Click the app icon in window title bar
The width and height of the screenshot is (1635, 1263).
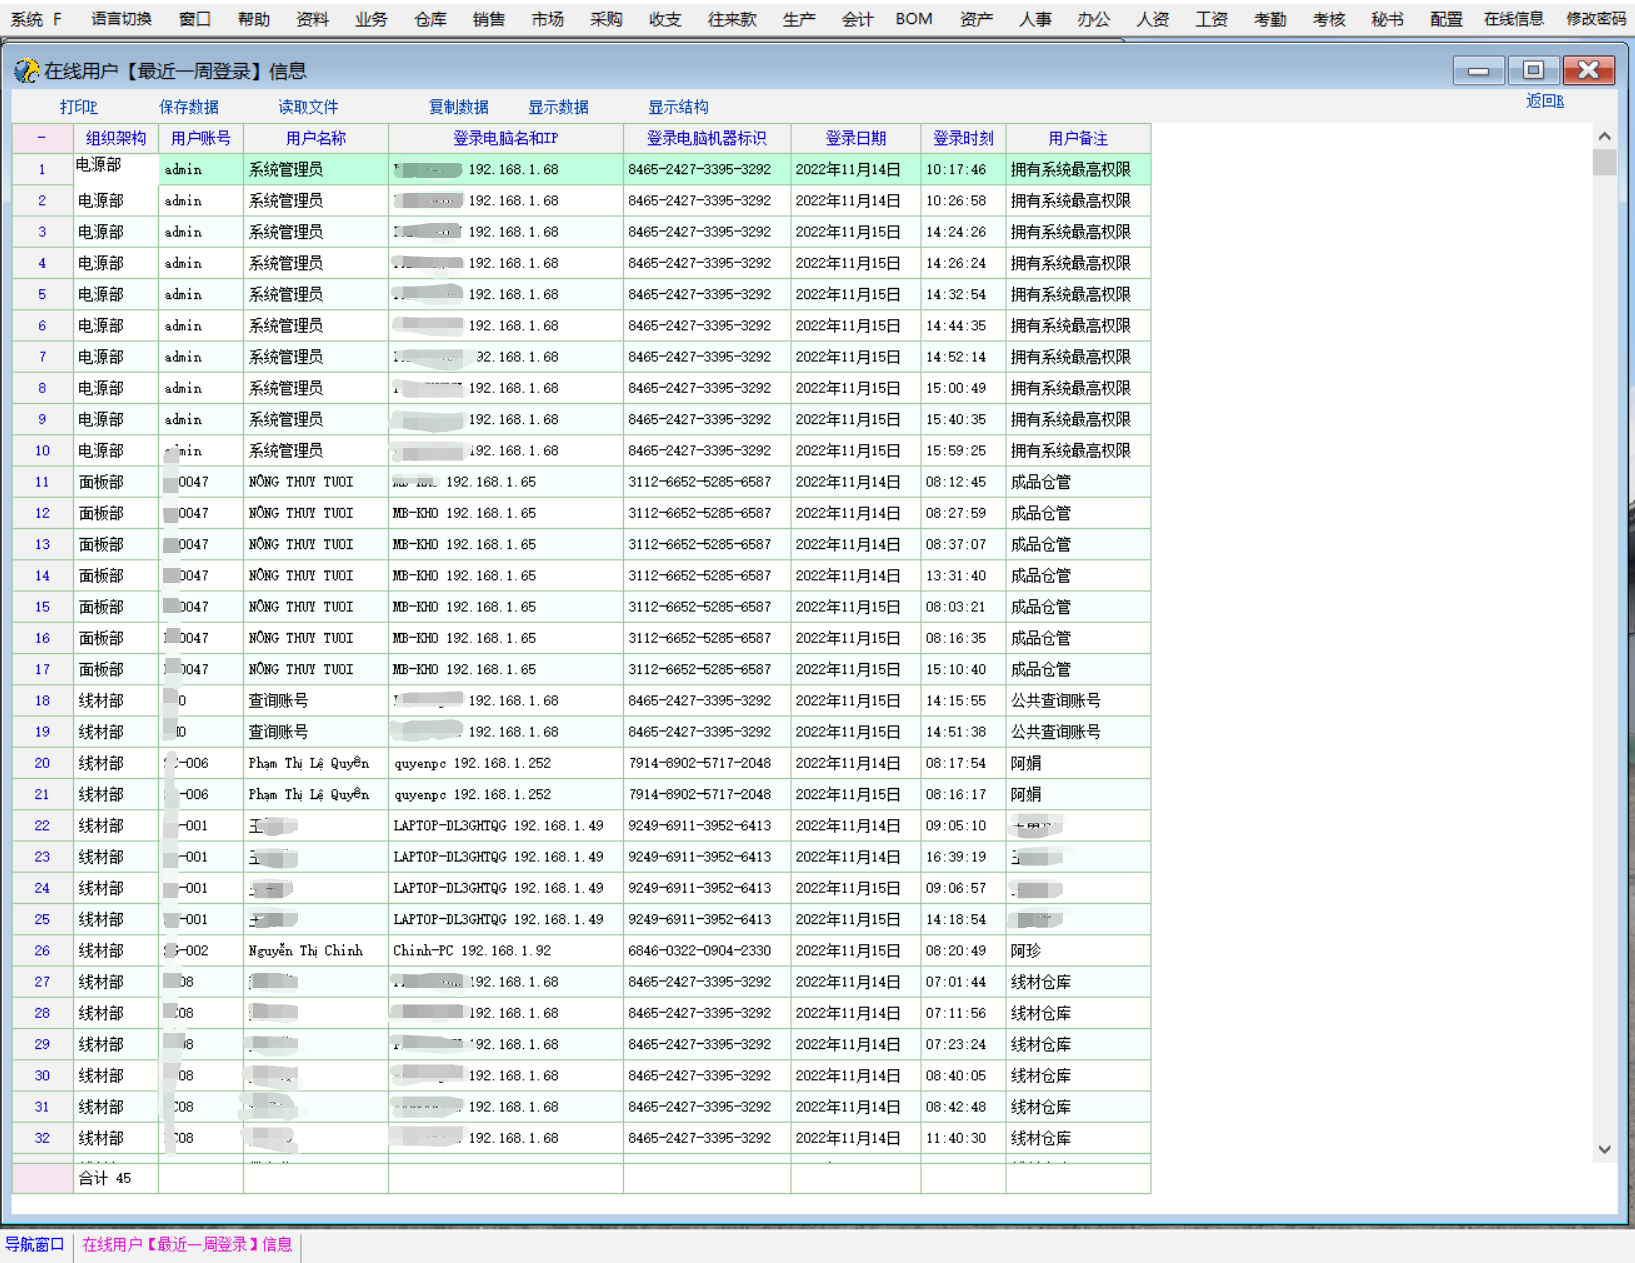27,71
